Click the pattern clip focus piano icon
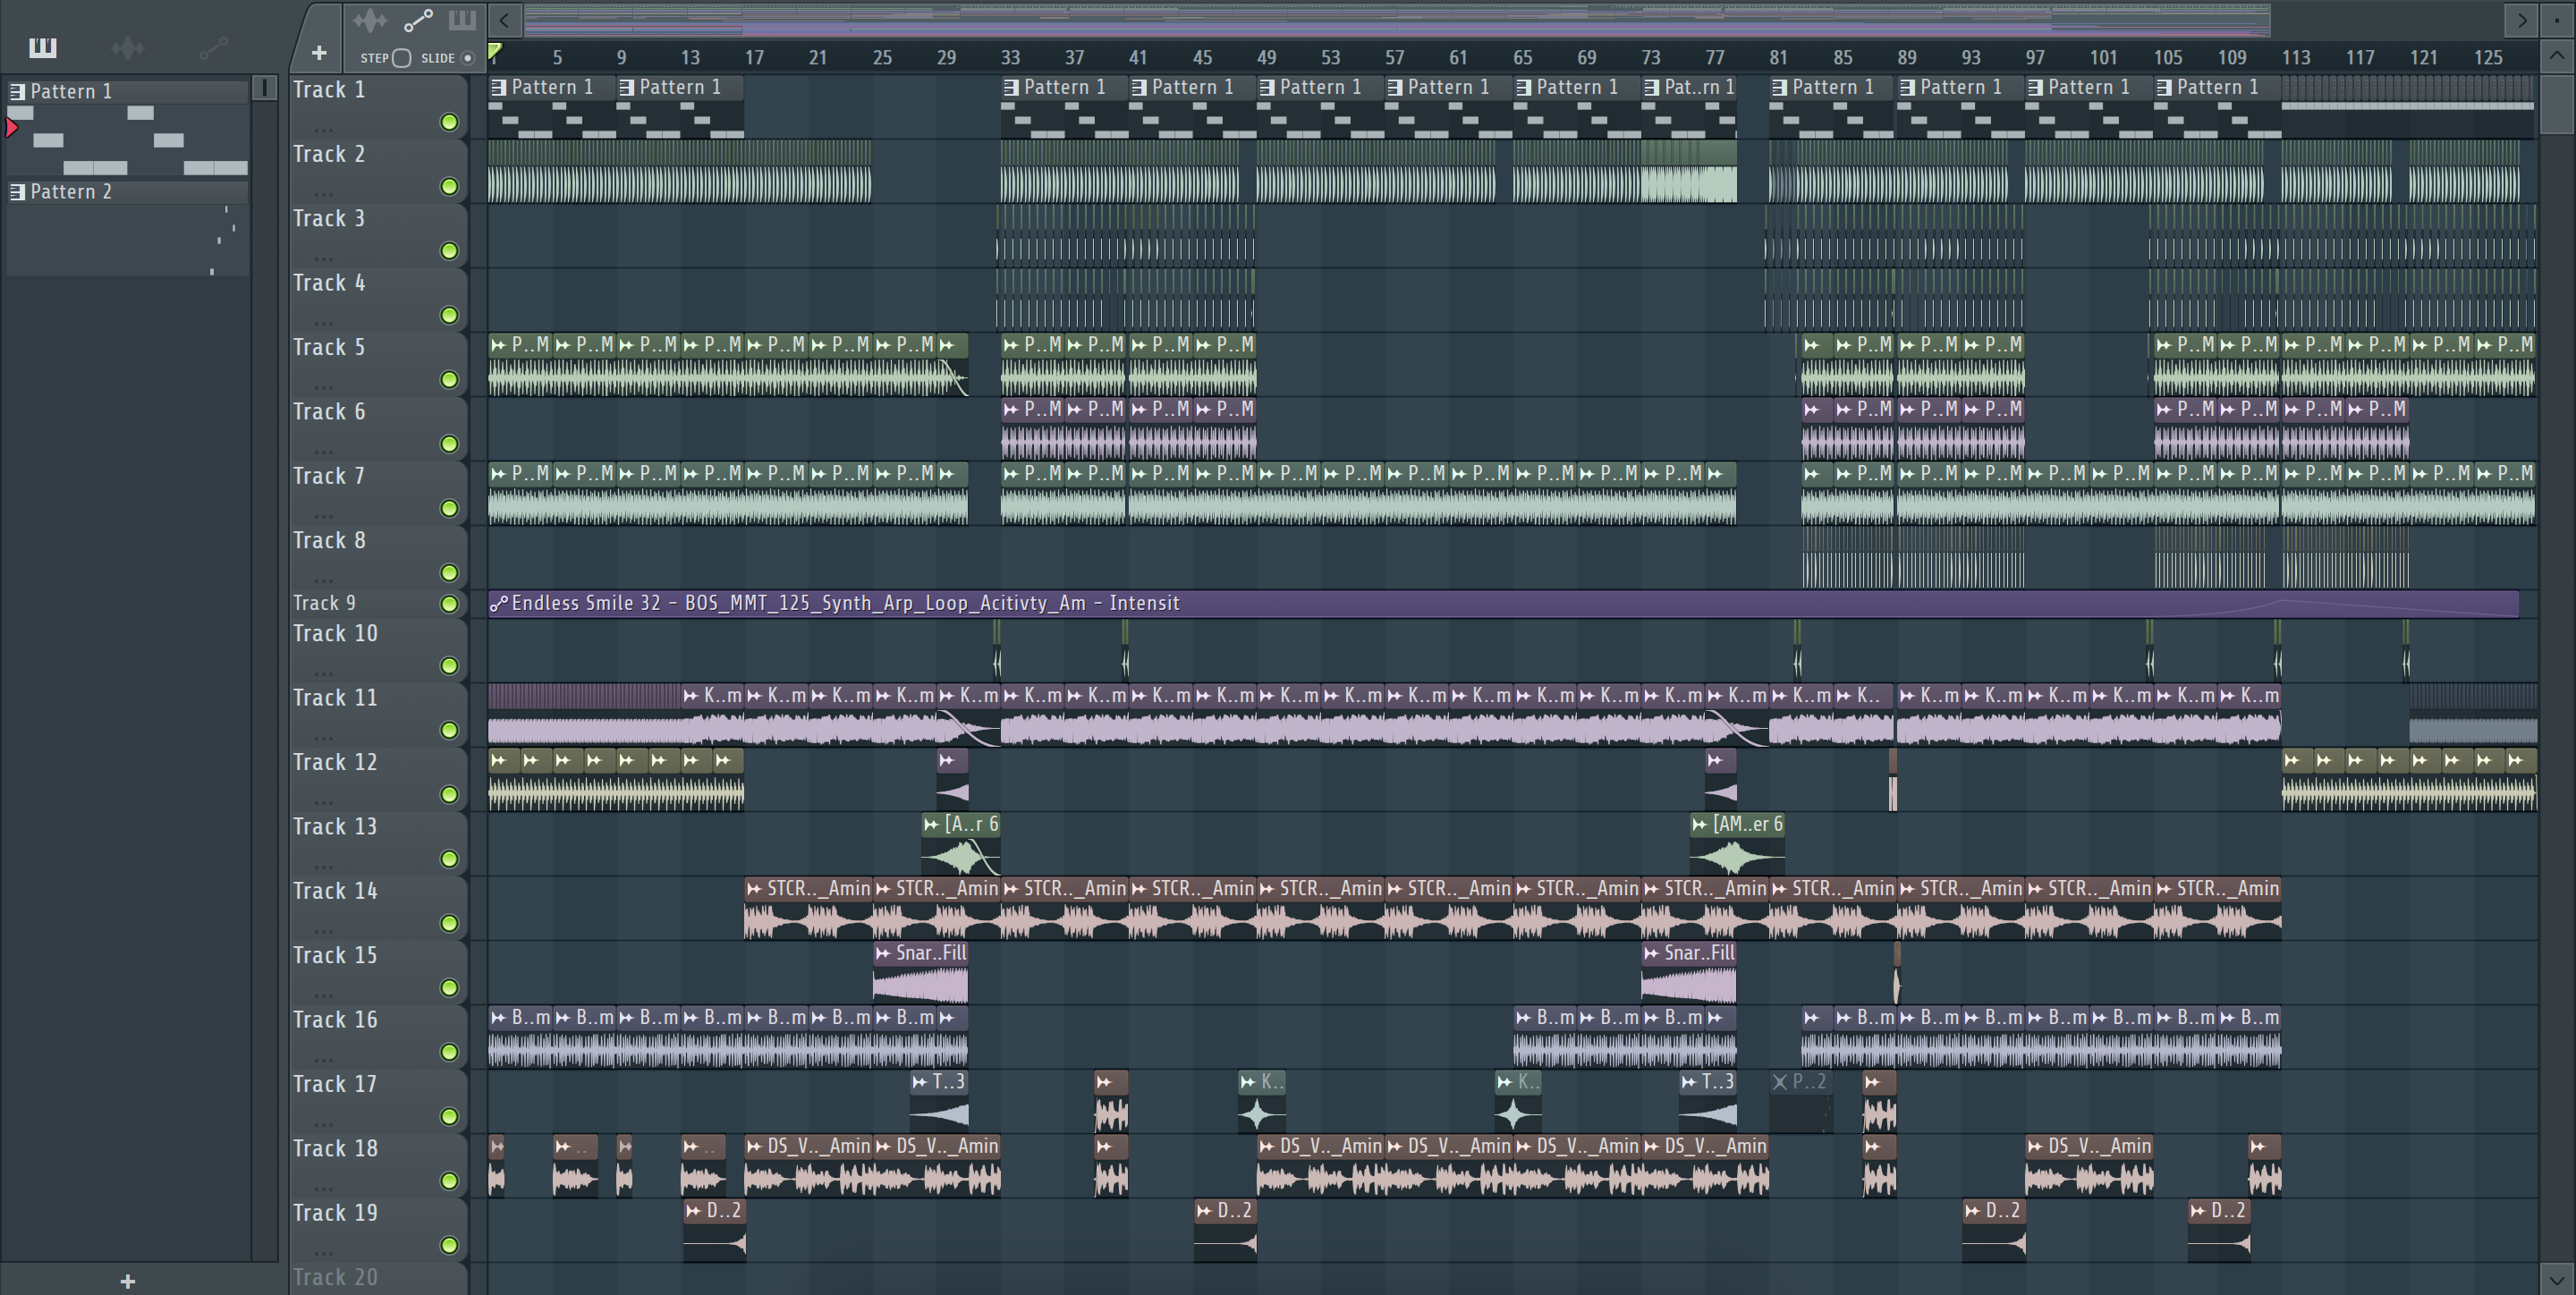The height and width of the screenshot is (1295, 2576). tap(462, 20)
